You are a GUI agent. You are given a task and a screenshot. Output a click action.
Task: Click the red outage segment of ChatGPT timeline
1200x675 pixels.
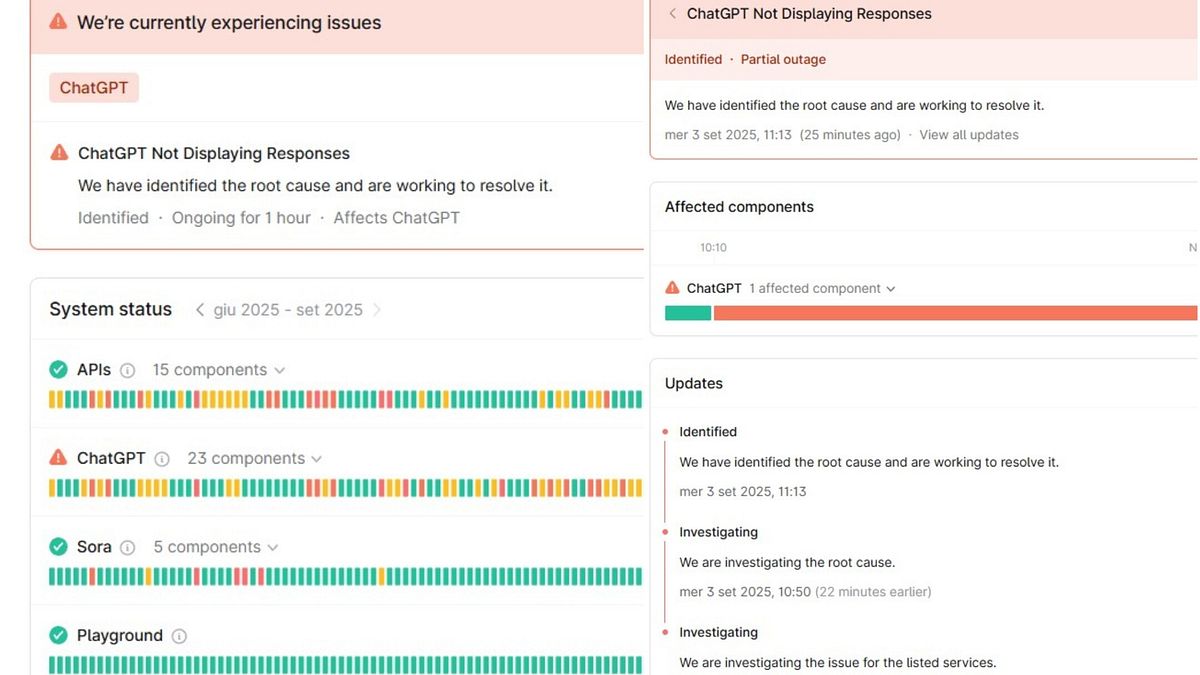[955, 313]
